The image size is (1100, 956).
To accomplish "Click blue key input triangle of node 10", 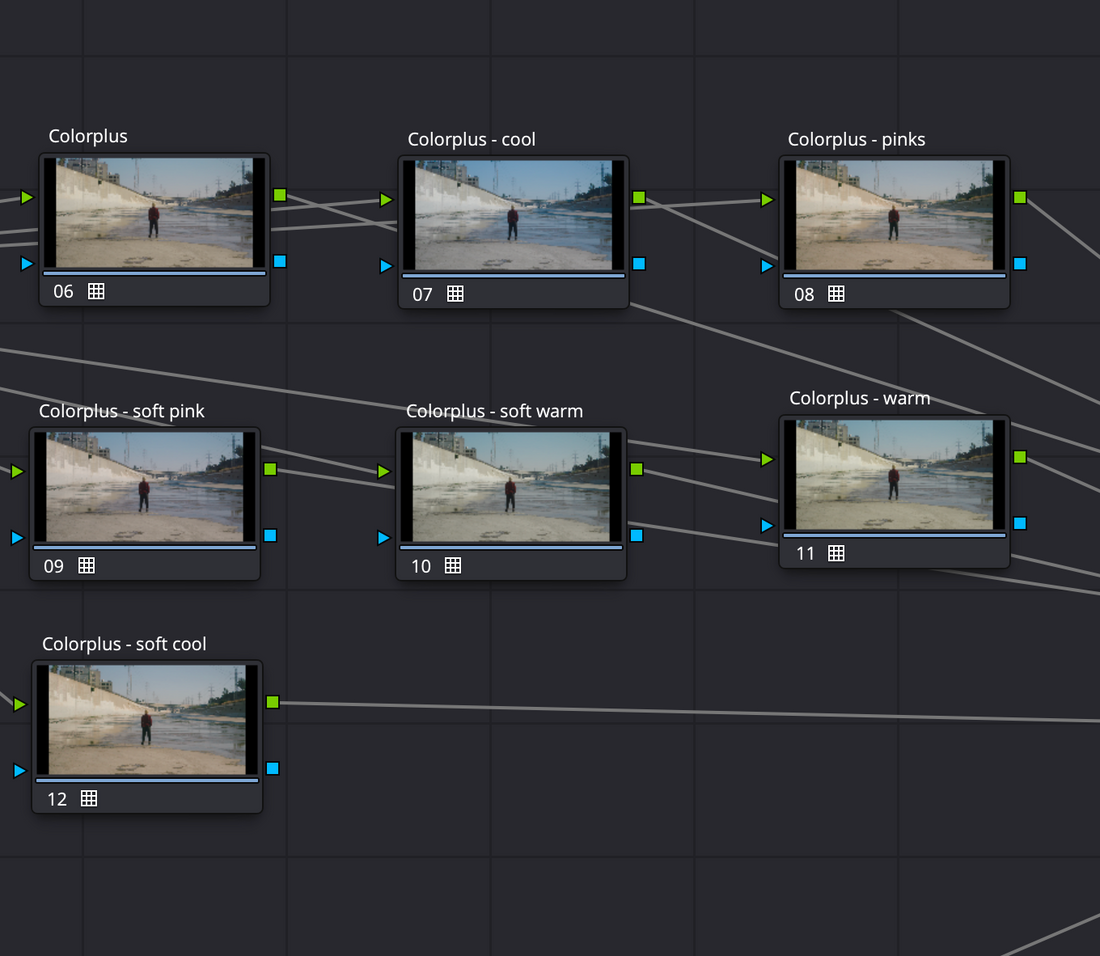I will coord(384,538).
